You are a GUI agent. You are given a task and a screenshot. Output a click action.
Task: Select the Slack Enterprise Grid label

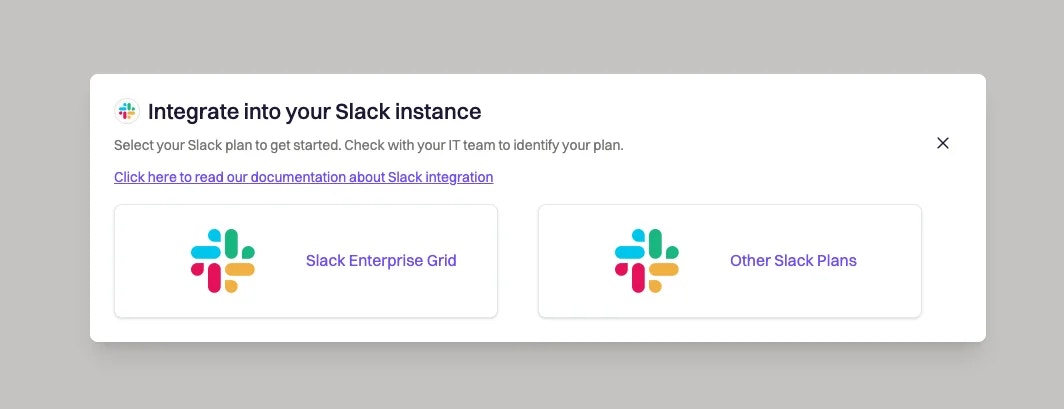point(381,260)
